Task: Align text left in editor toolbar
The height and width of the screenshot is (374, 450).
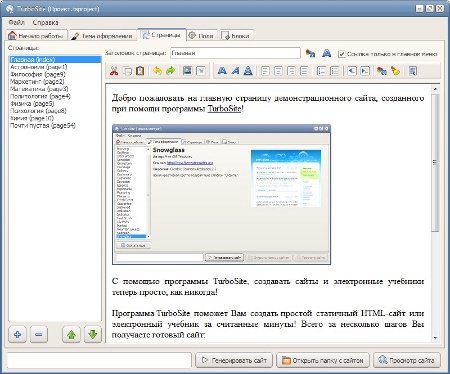Action: click(265, 71)
